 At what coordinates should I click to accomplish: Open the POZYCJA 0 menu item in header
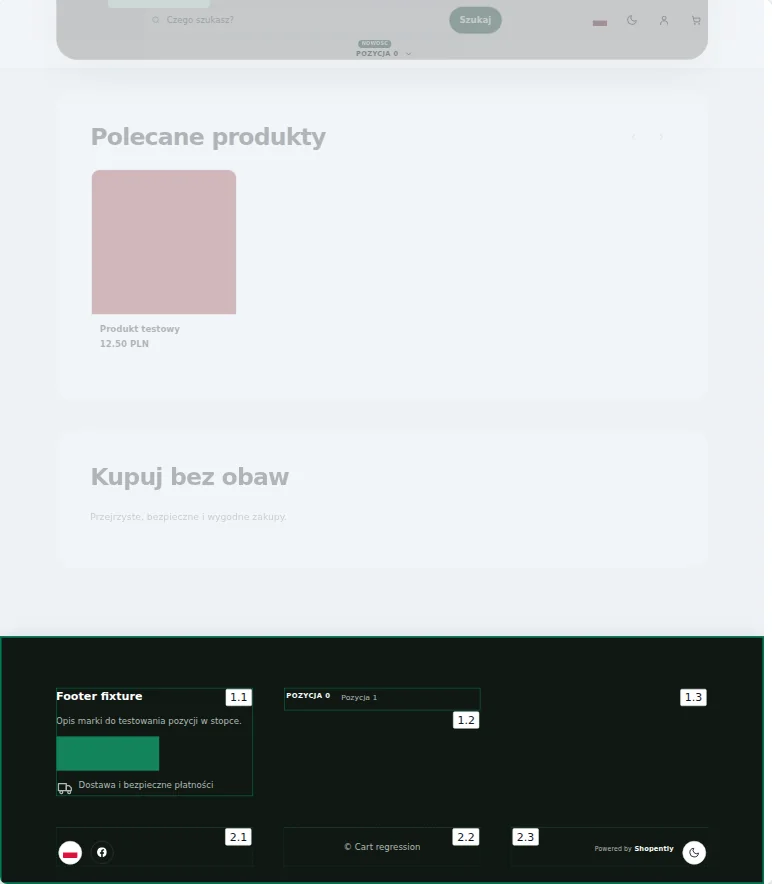377,54
